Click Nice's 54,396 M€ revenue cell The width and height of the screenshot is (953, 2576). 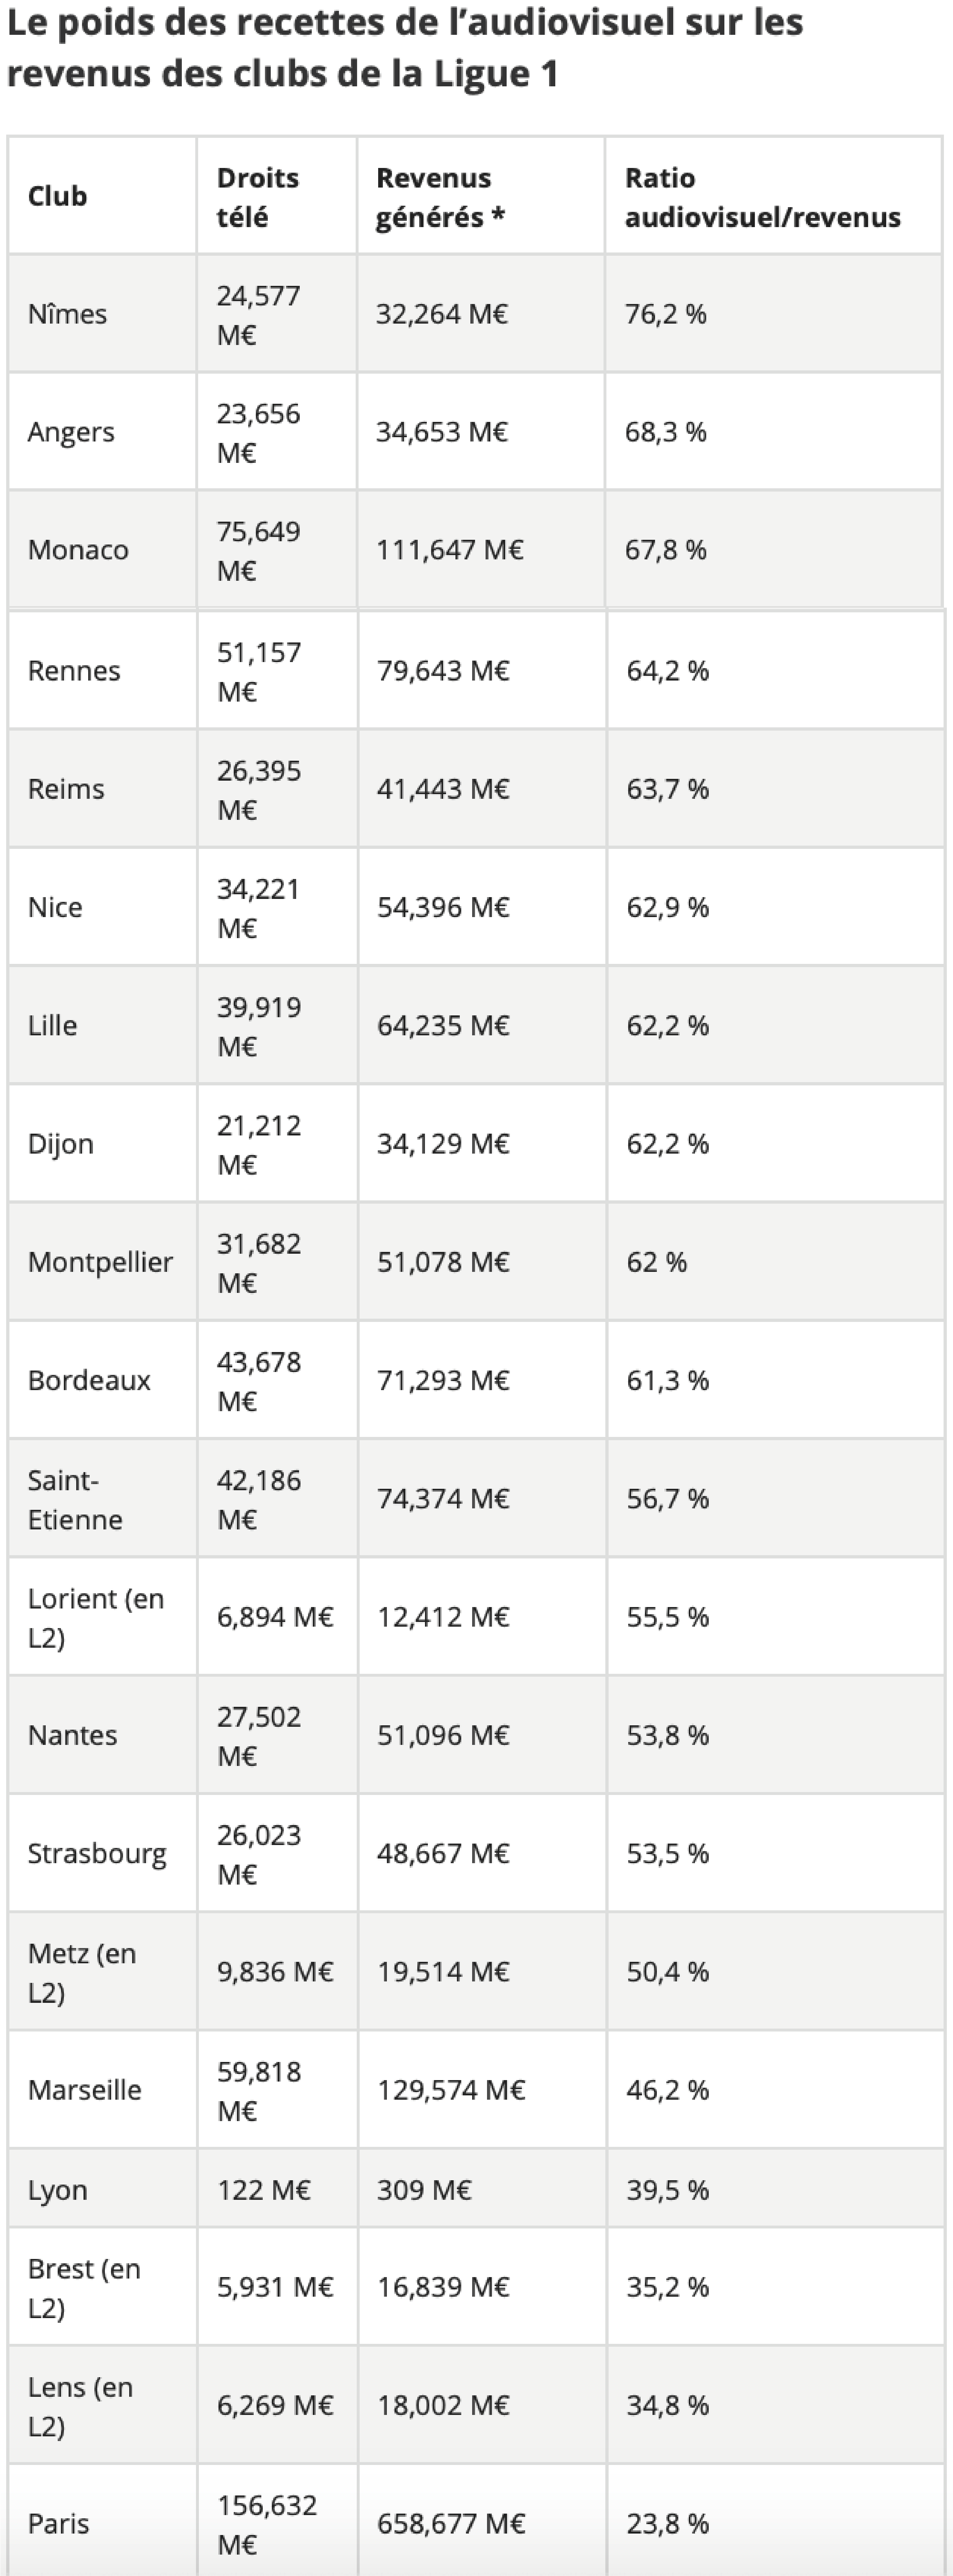coord(443,907)
